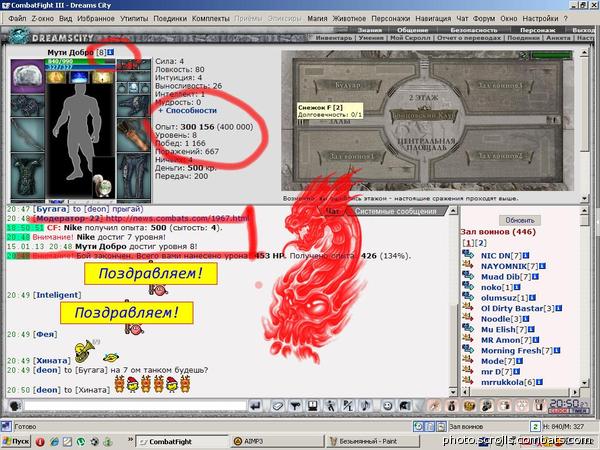Open the smiley emoticons picker
The height and width of the screenshot is (450, 600).
pos(388,406)
